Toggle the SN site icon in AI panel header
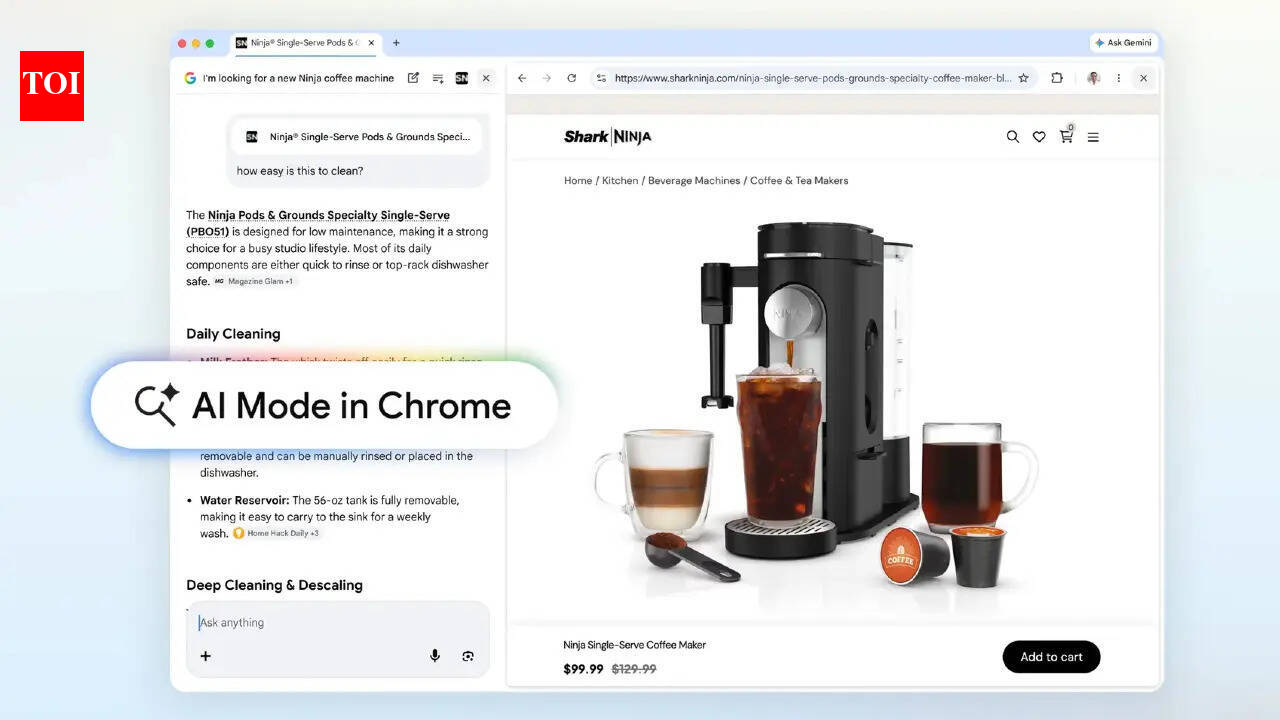Image resolution: width=1280 pixels, height=720 pixels. coord(461,78)
